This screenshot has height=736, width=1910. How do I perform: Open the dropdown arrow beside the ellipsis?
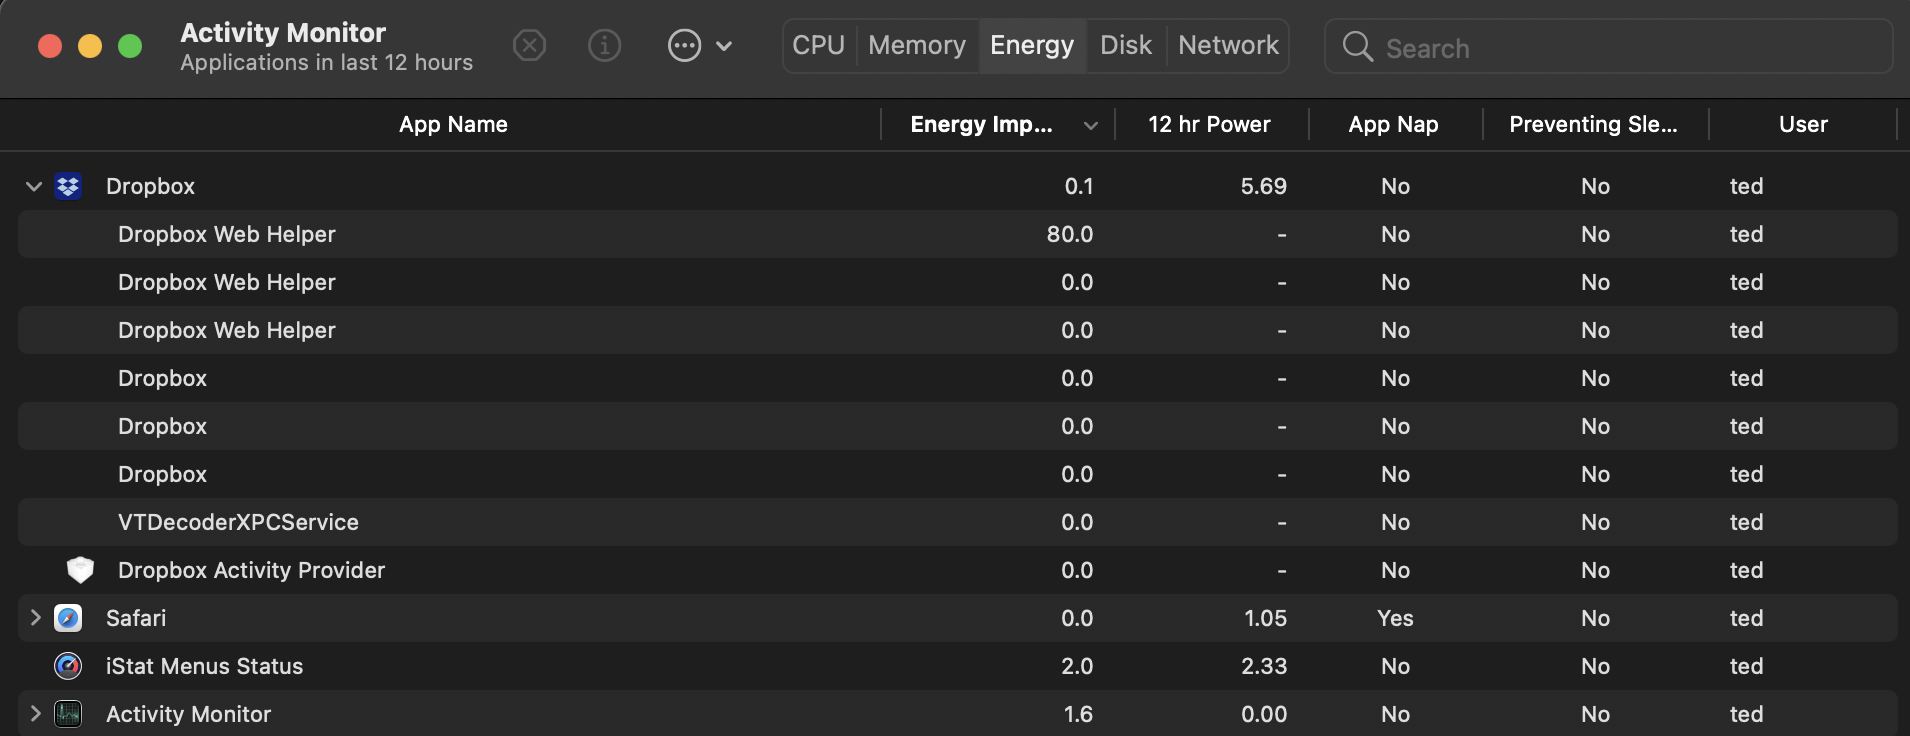pos(725,46)
